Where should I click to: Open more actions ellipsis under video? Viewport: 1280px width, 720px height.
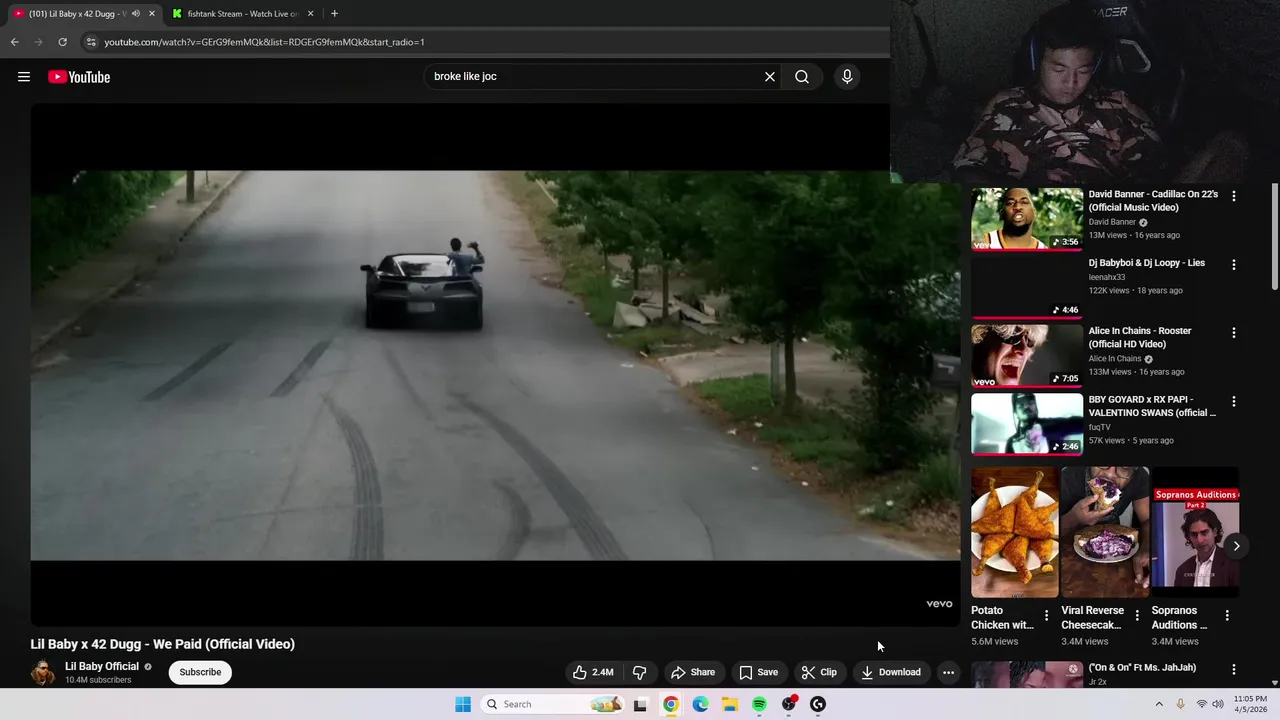point(948,672)
